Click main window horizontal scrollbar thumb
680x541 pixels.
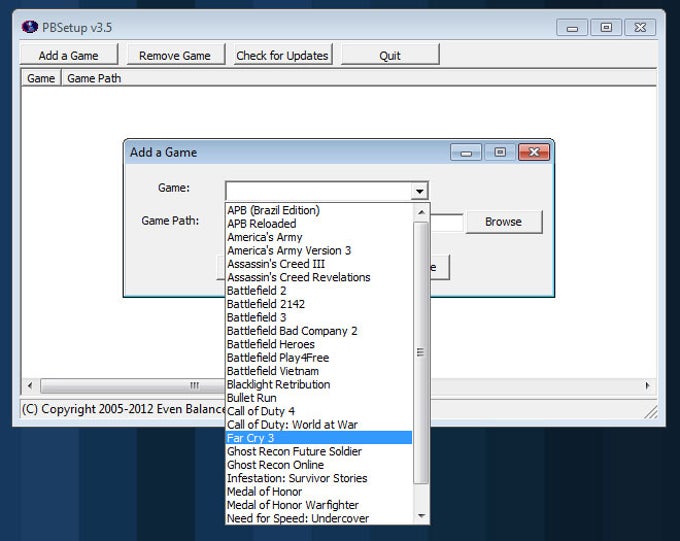click(133, 385)
